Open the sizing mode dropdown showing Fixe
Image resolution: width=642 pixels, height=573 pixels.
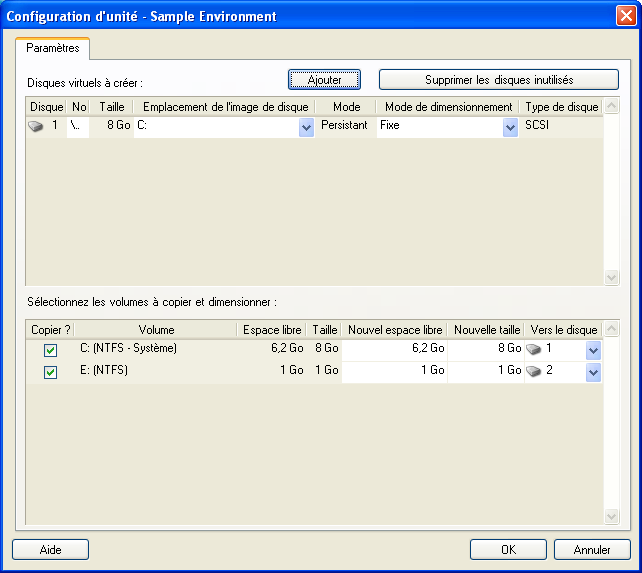[510, 127]
